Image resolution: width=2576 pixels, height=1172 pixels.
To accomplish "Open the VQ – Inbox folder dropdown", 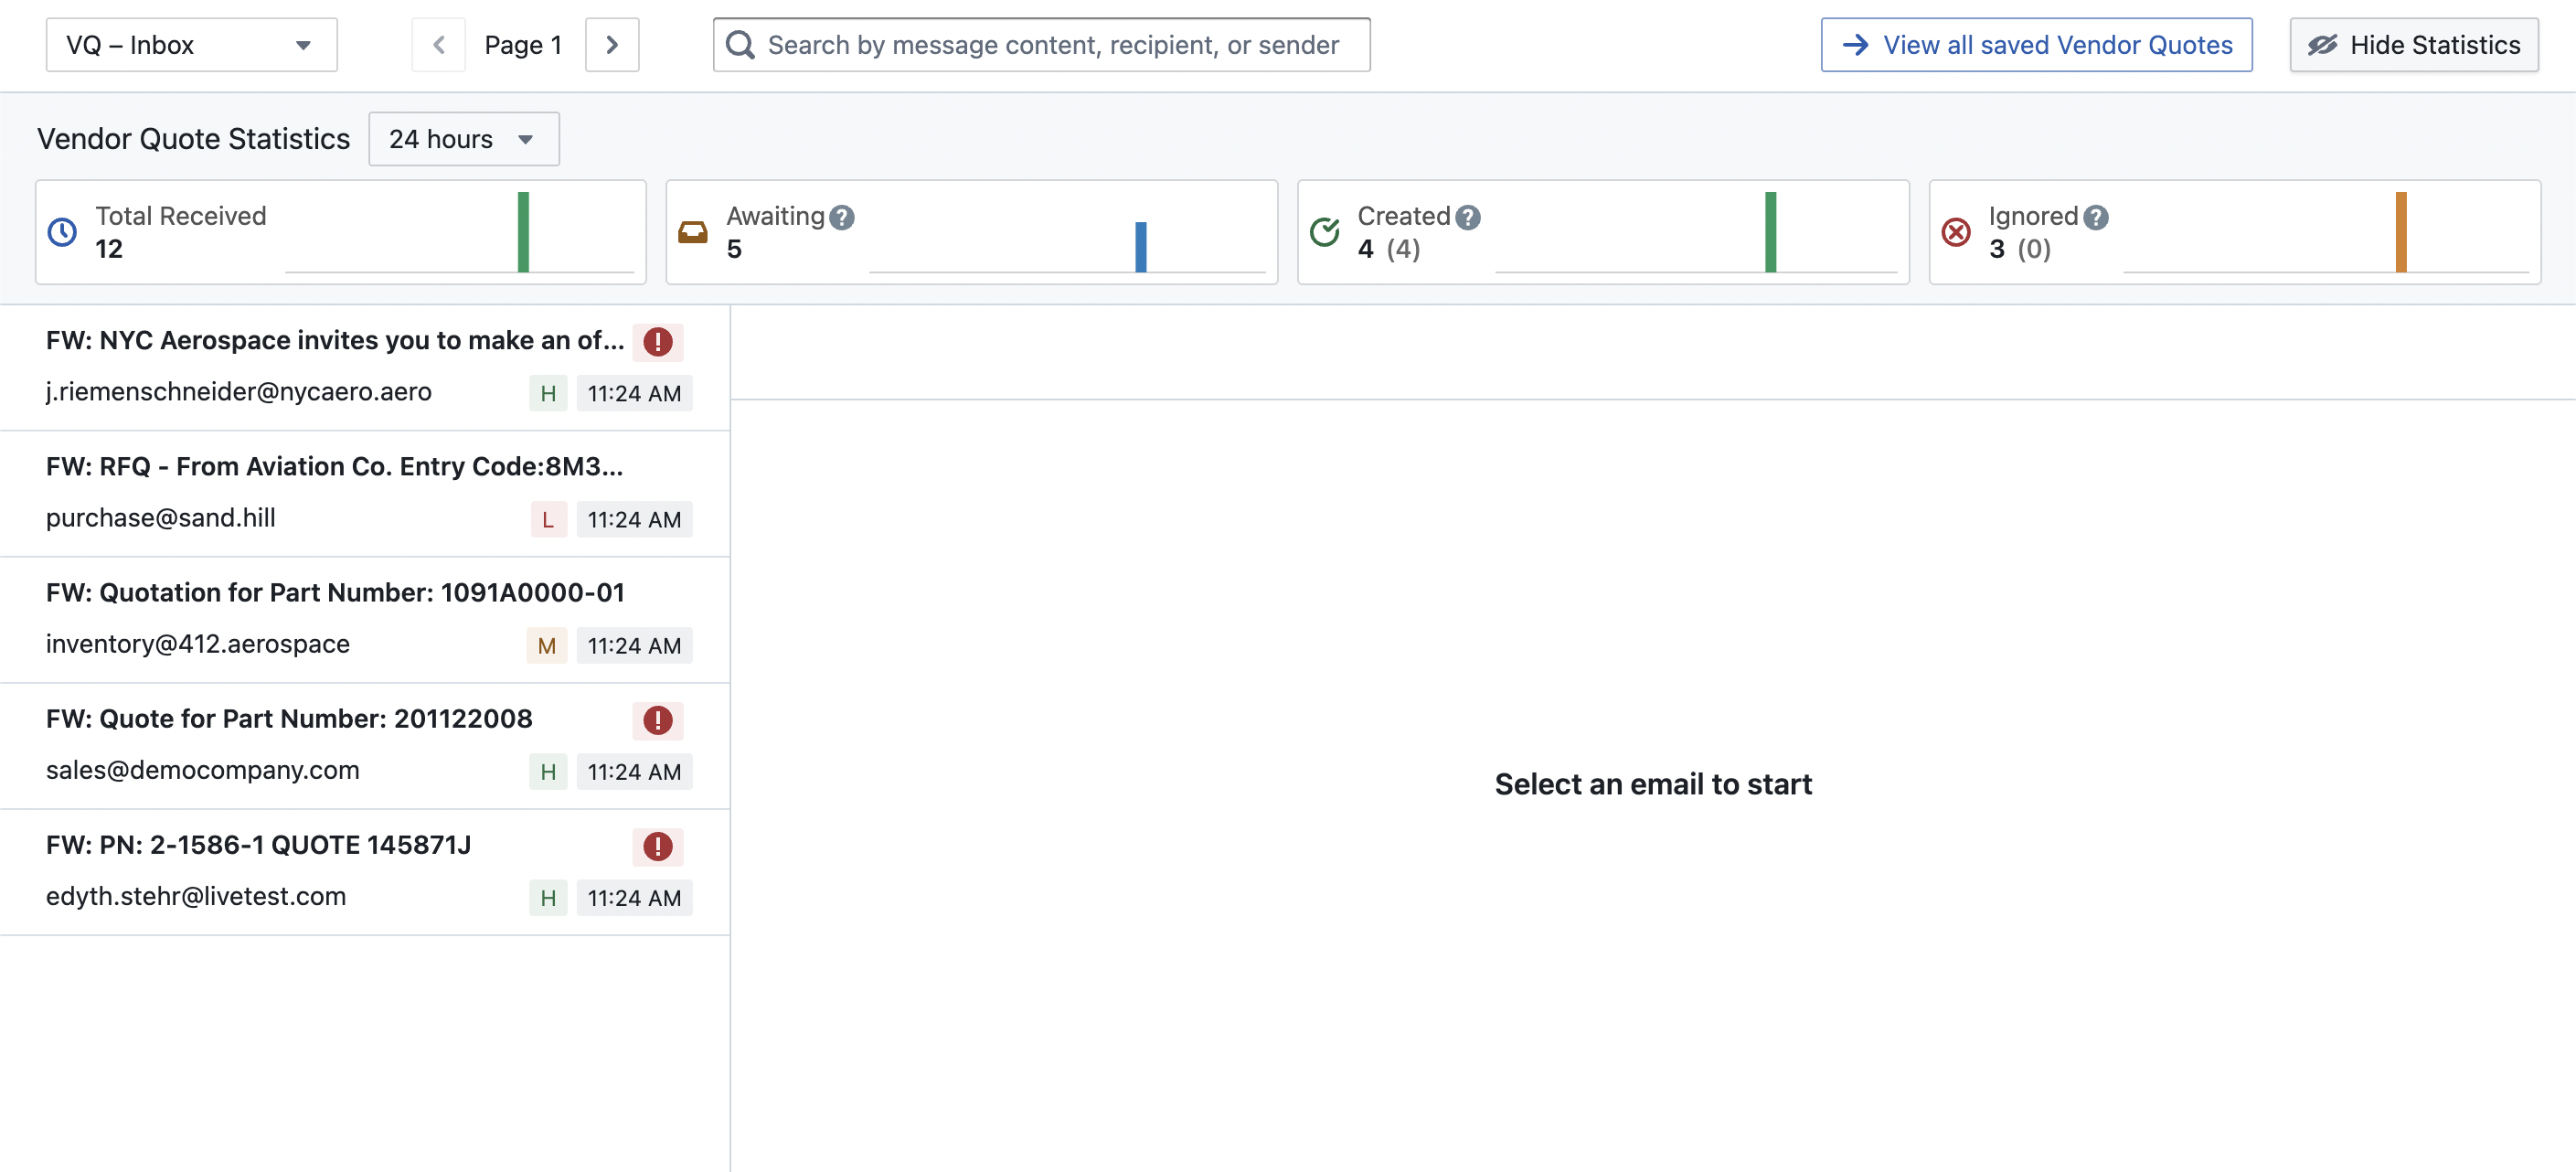I will [191, 45].
